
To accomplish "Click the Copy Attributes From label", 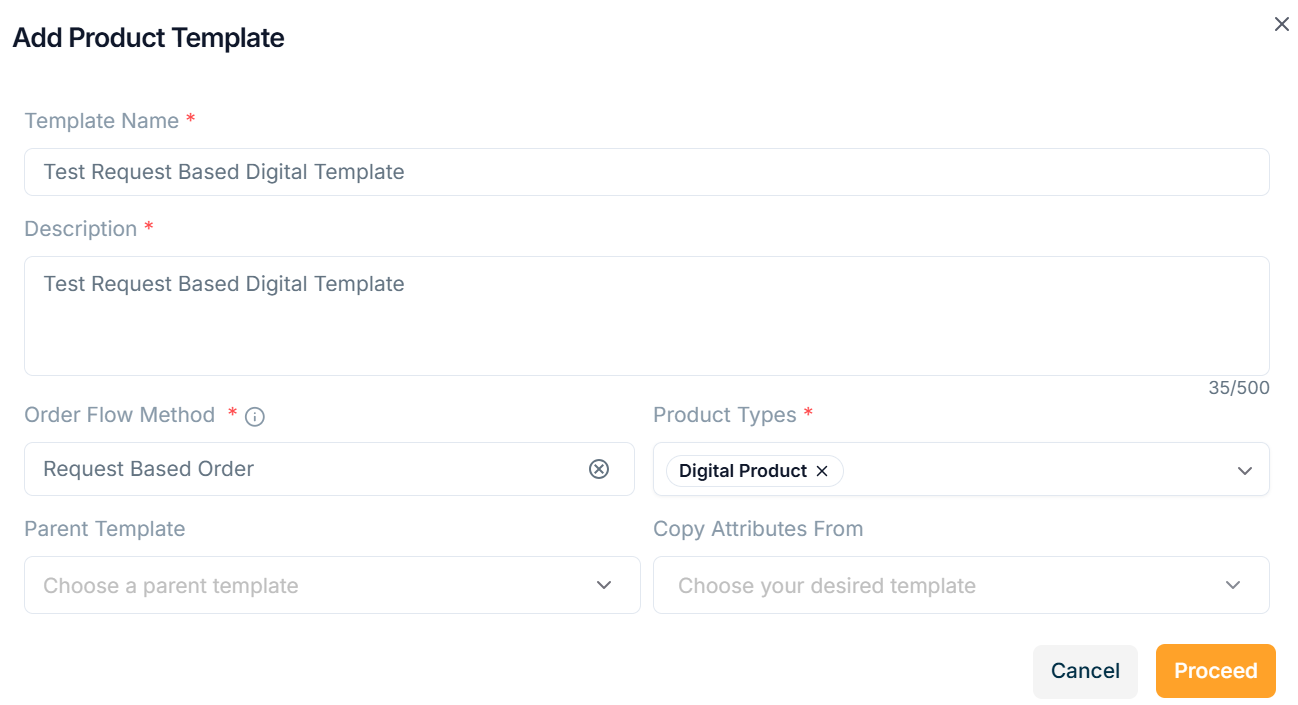I will [x=758, y=529].
